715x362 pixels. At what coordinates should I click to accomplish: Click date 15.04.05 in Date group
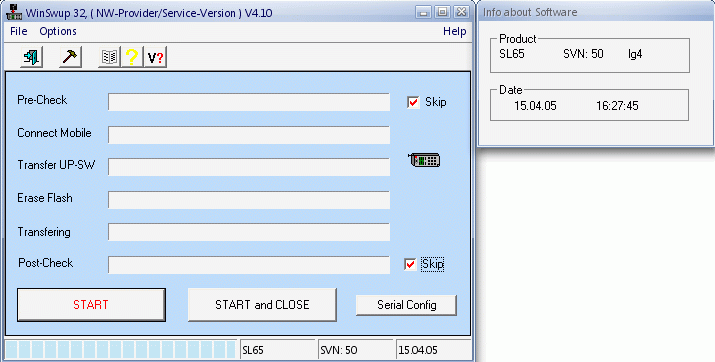coord(535,106)
